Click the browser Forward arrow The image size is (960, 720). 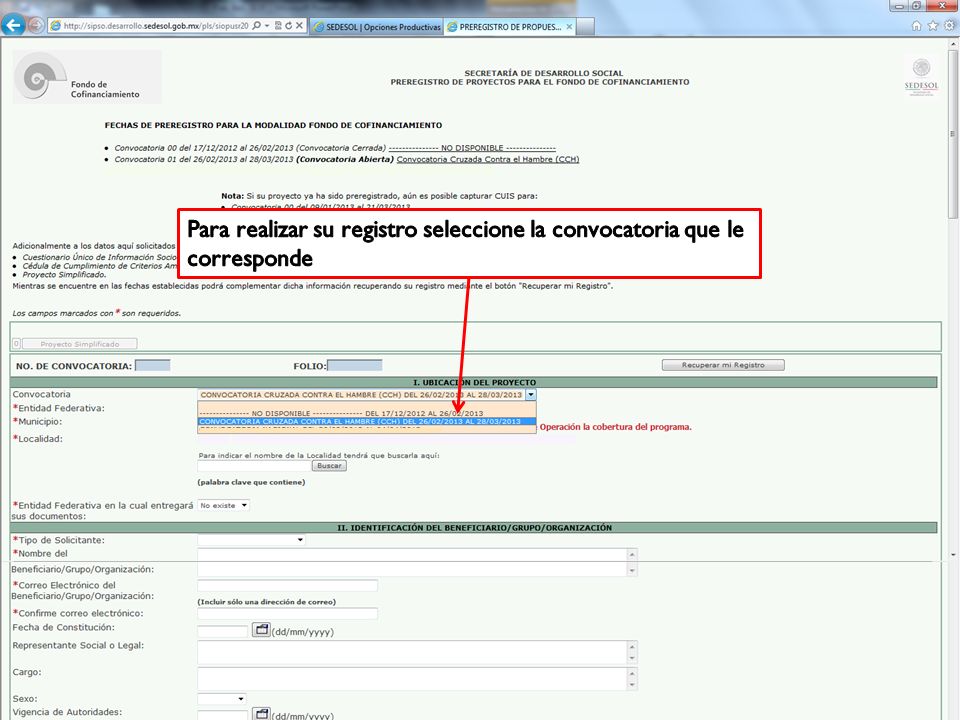coord(37,26)
